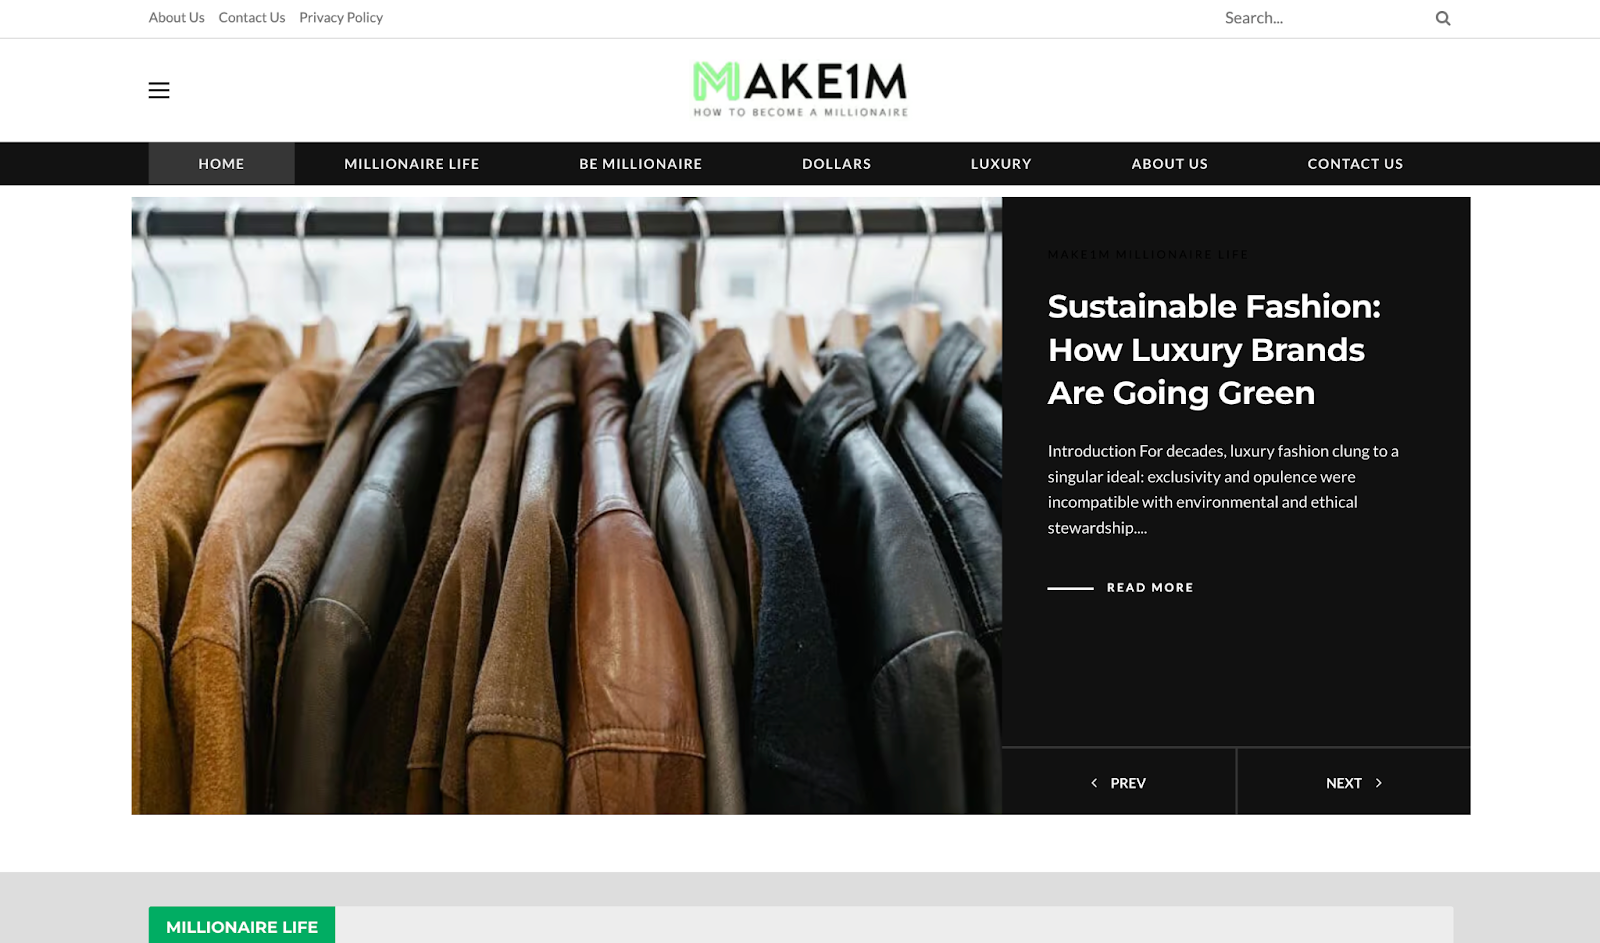Focus the Search input field
Image resolution: width=1600 pixels, height=943 pixels.
(x=1322, y=18)
